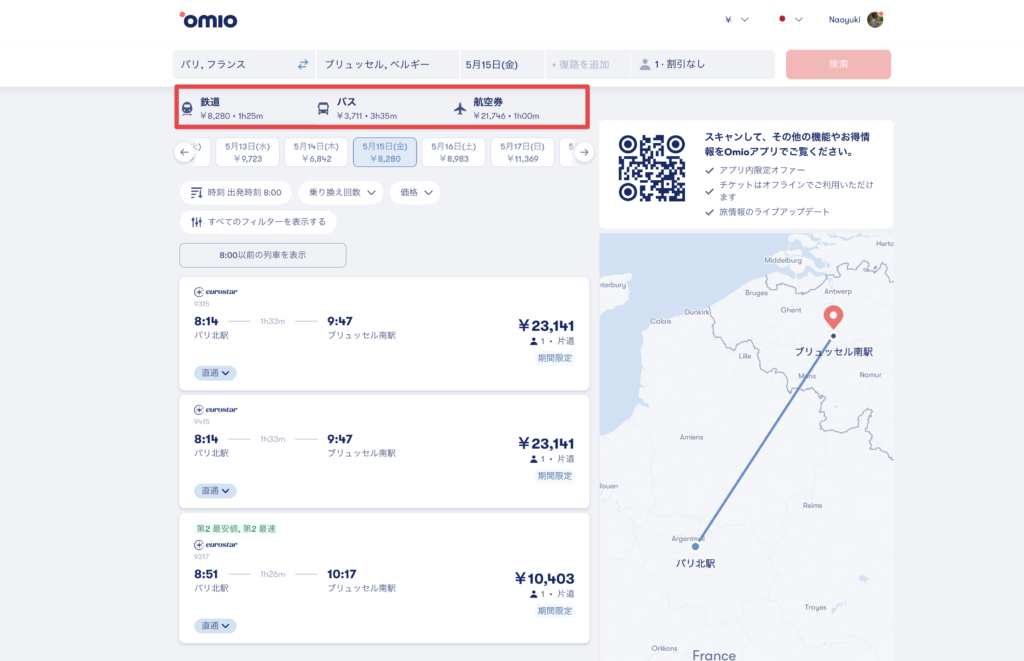
Task: Open すべてのフィルターを表示する filters
Action: (258, 221)
